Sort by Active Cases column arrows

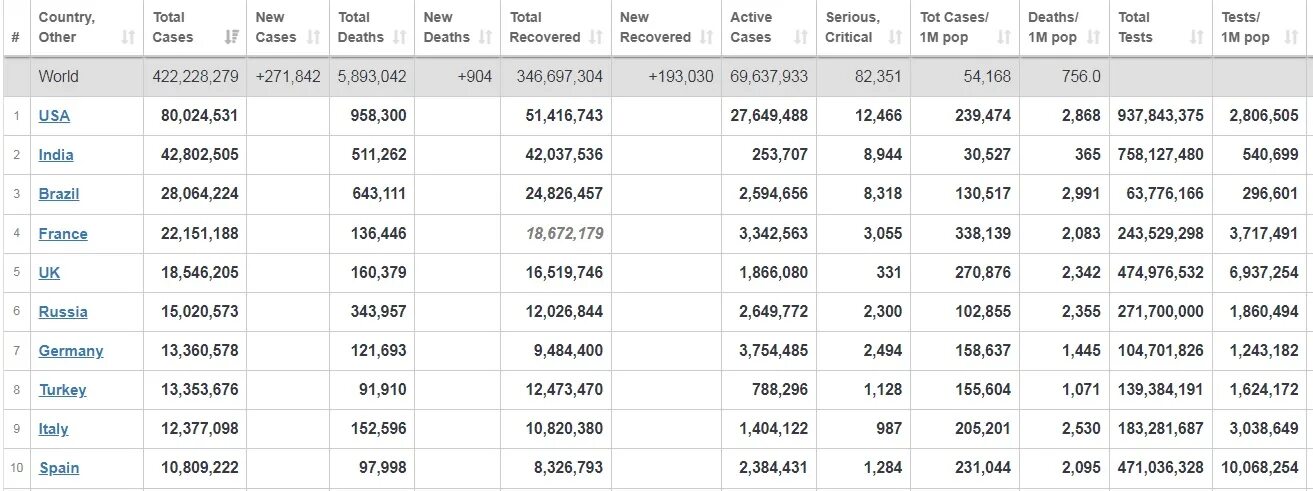click(x=801, y=37)
